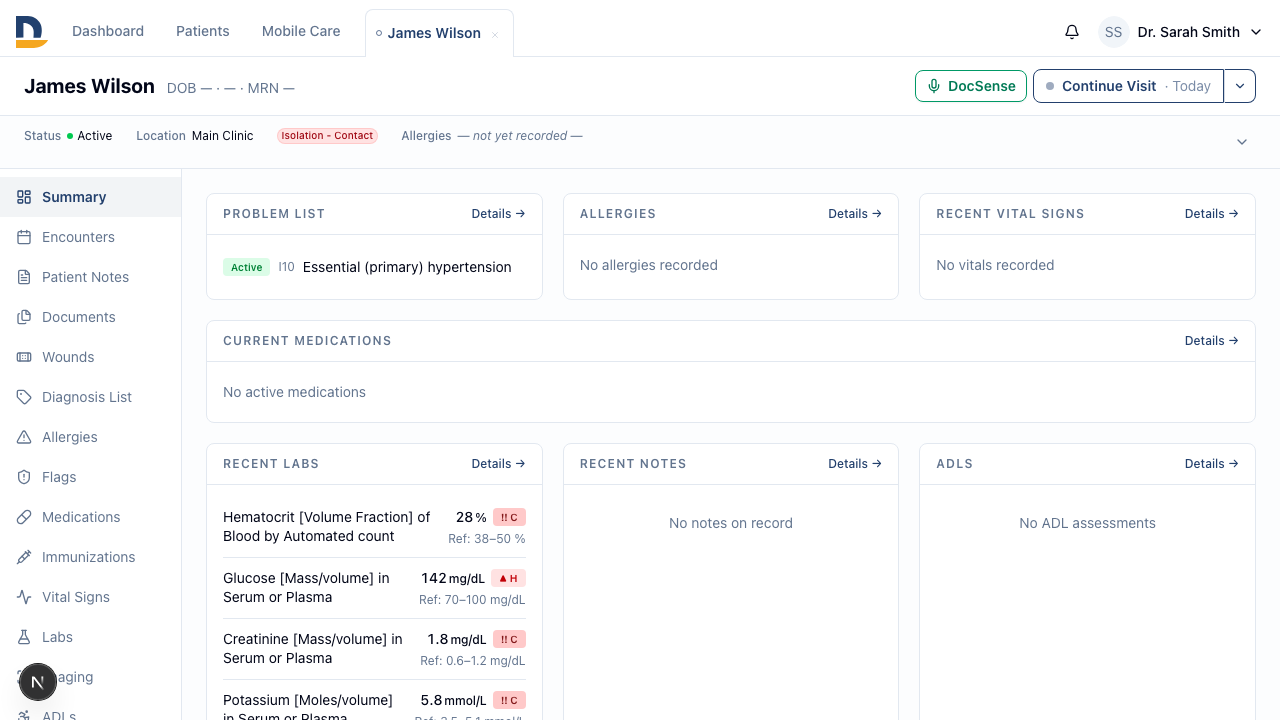This screenshot has width=1280, height=720.
Task: Expand the Continue Visit dropdown arrow
Action: [1240, 86]
